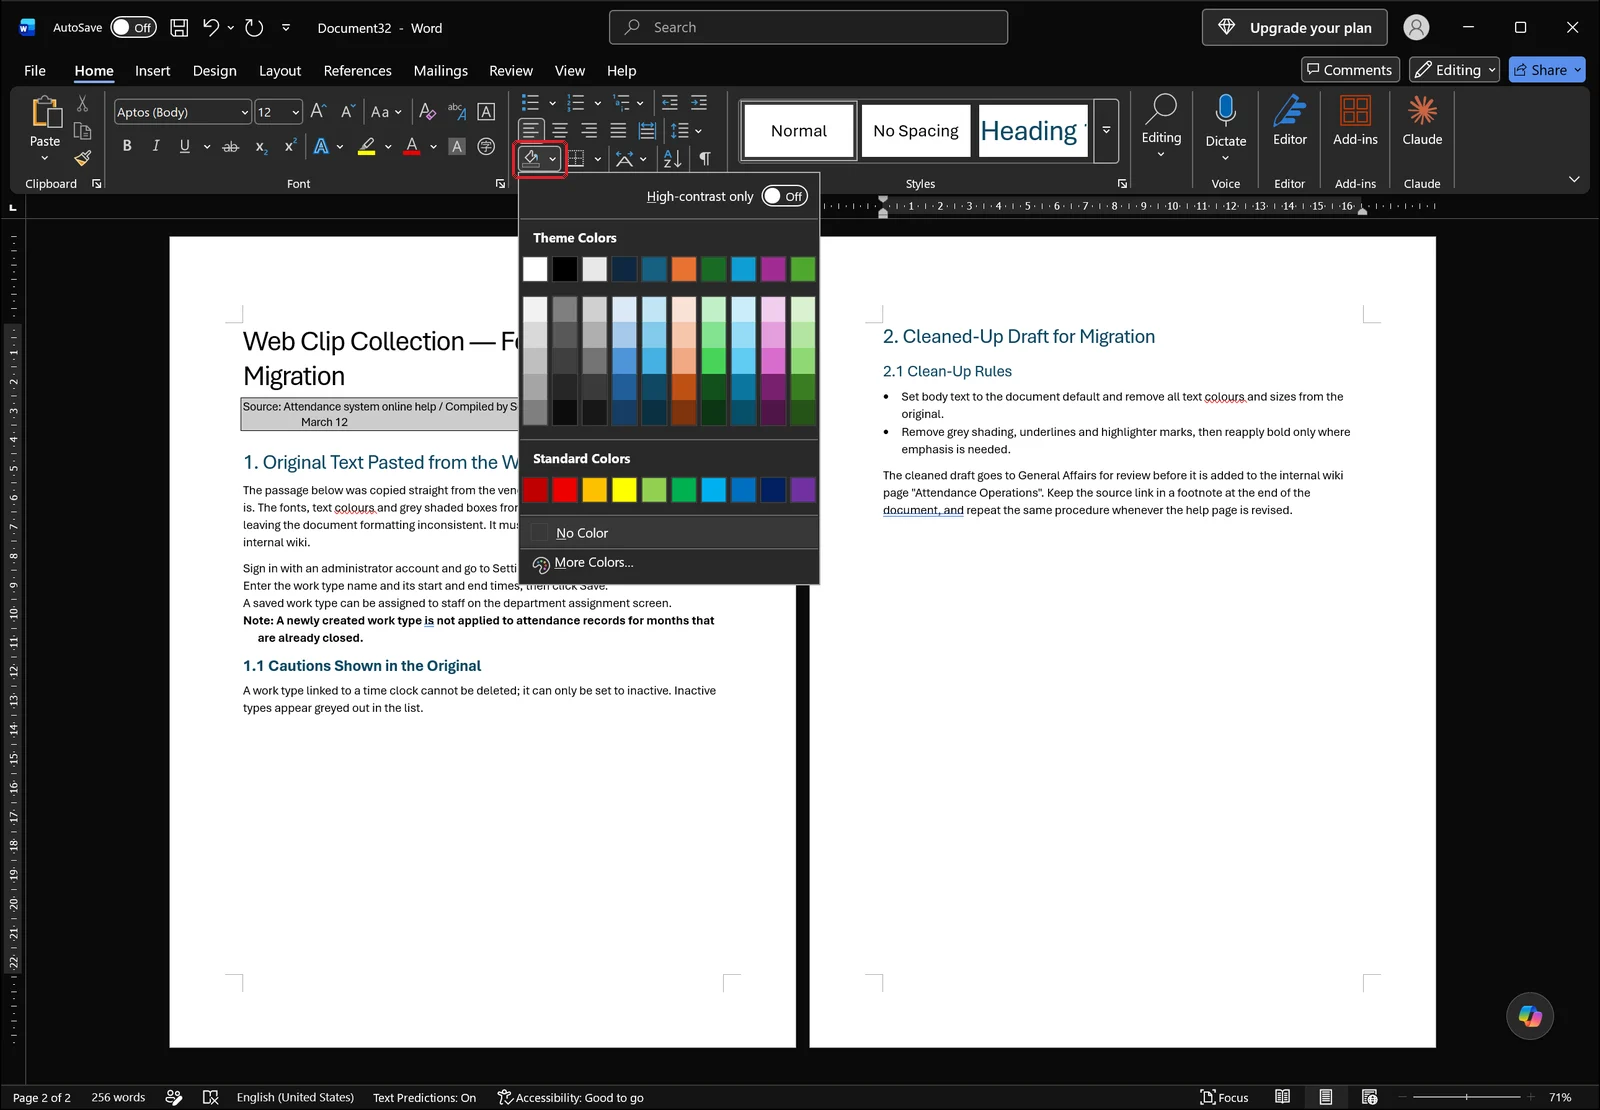Pick the yellow standard color swatch

pos(624,490)
